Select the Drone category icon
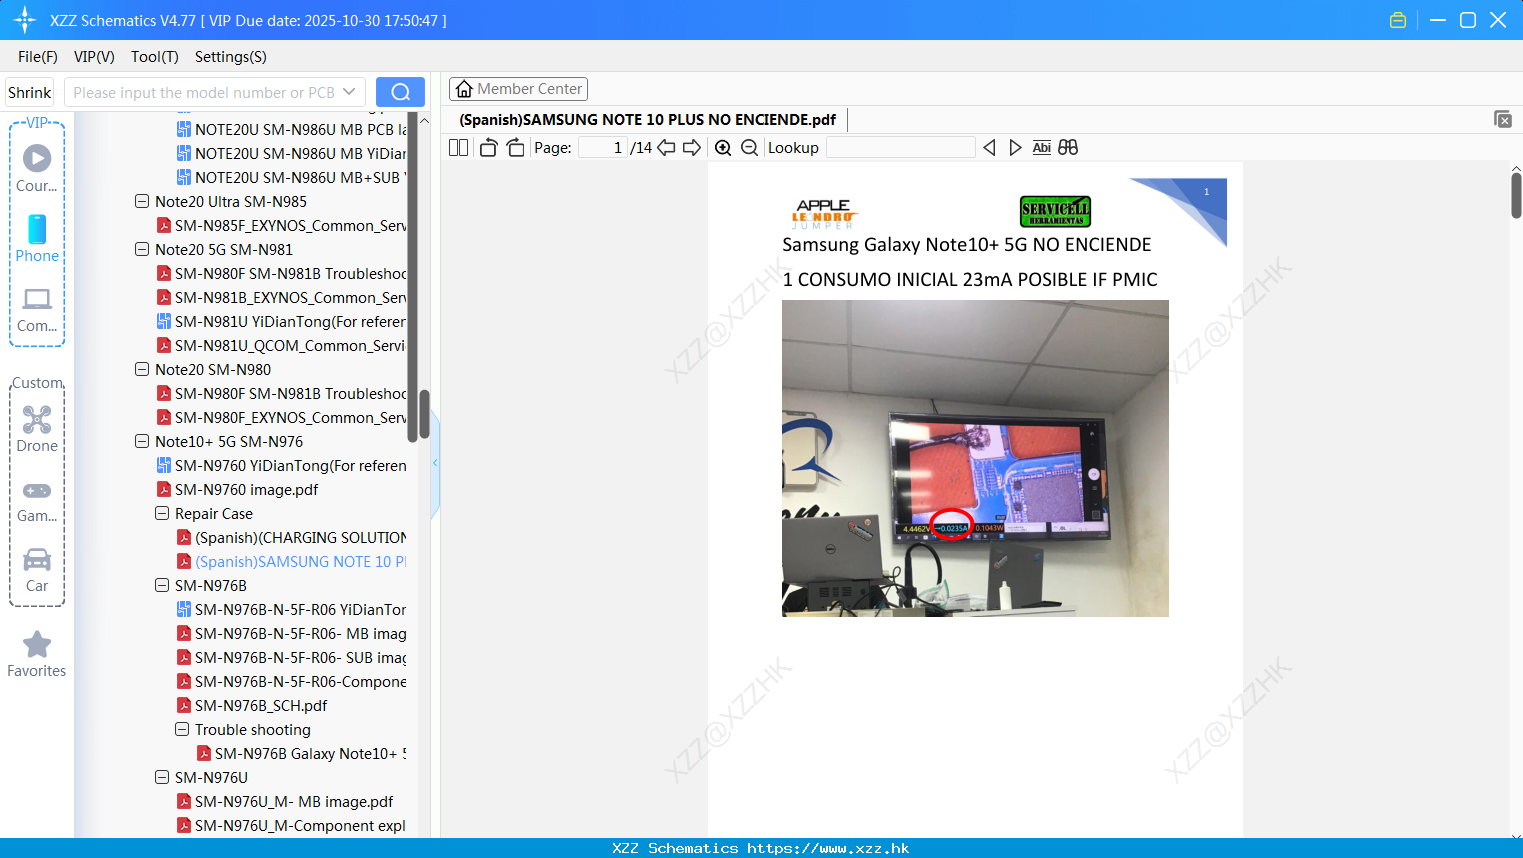The width and height of the screenshot is (1523, 858). coord(37,429)
